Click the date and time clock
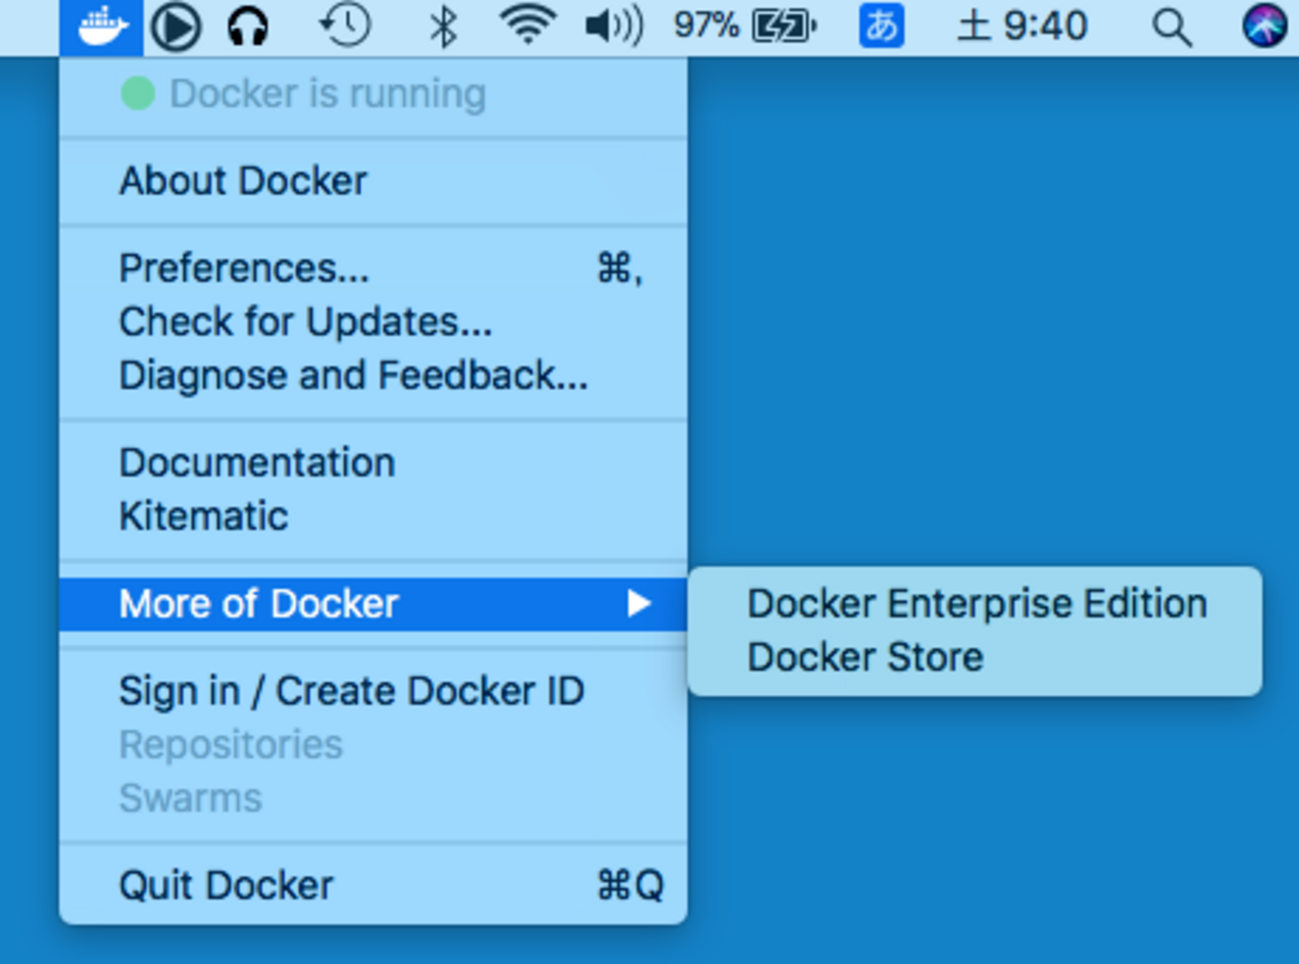Image resolution: width=1299 pixels, height=964 pixels. (x=1022, y=26)
